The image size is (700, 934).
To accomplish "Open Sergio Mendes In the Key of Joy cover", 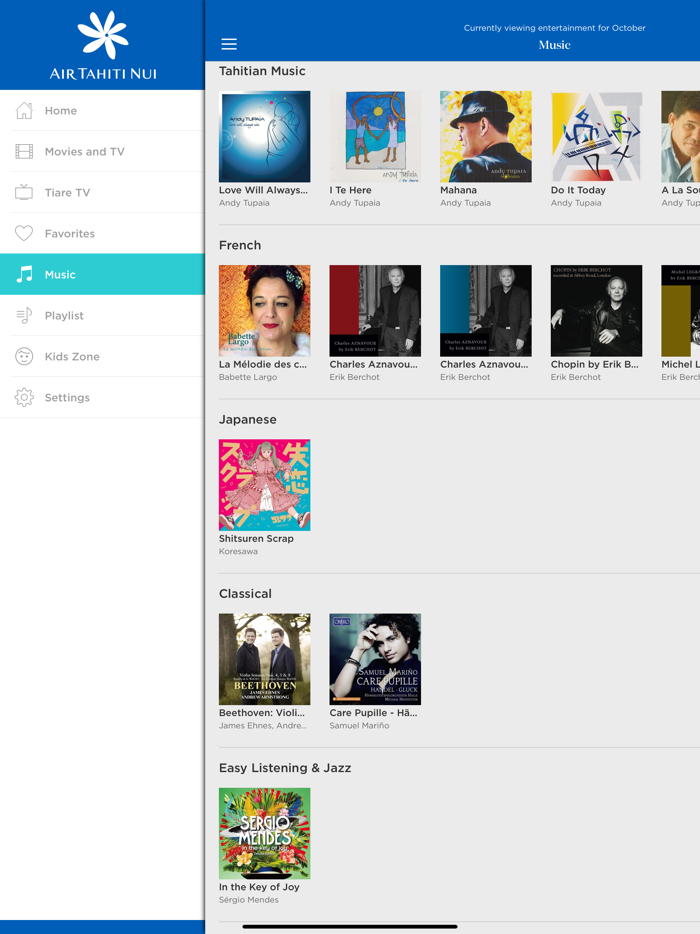I will pos(265,833).
